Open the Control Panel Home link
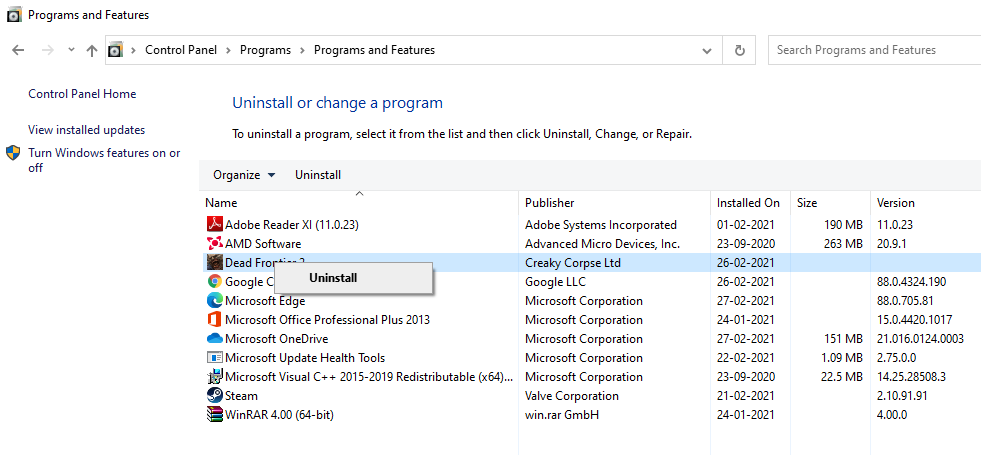The height and width of the screenshot is (455, 981). pyautogui.click(x=82, y=94)
